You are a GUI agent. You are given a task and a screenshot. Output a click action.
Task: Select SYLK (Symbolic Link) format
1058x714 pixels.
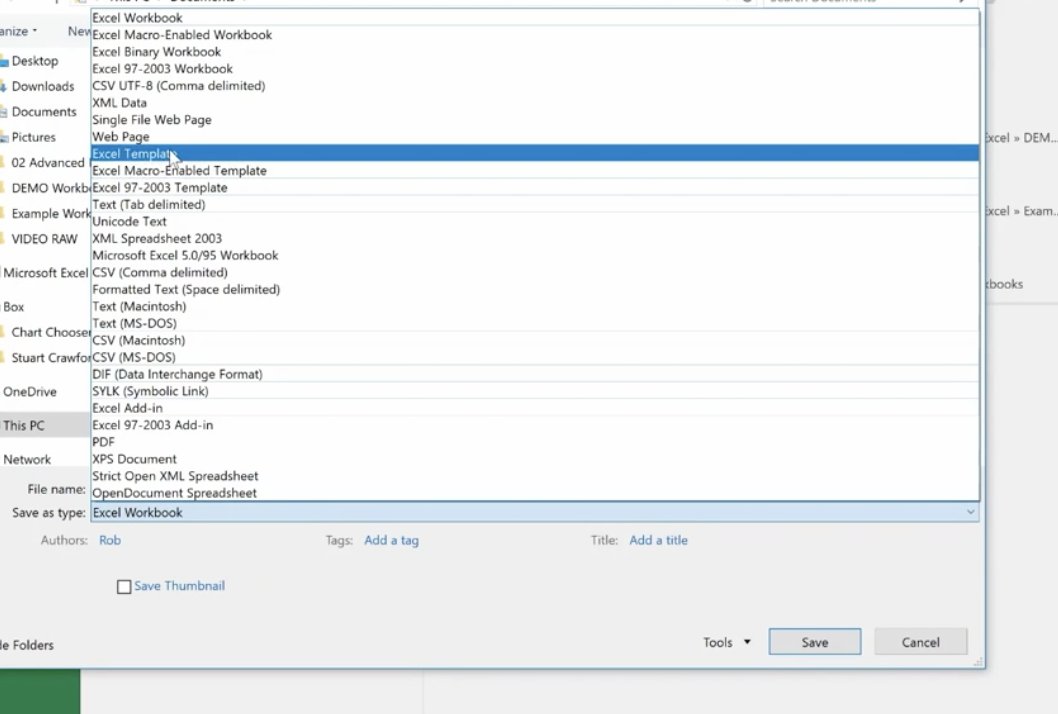click(x=535, y=391)
